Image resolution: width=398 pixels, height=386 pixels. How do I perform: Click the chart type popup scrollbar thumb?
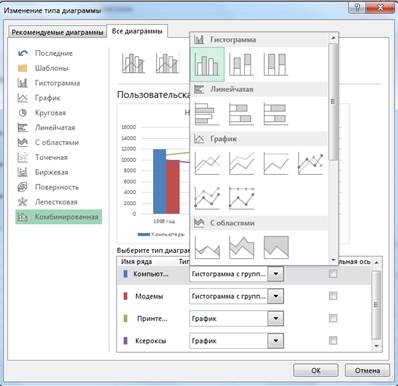point(333,102)
